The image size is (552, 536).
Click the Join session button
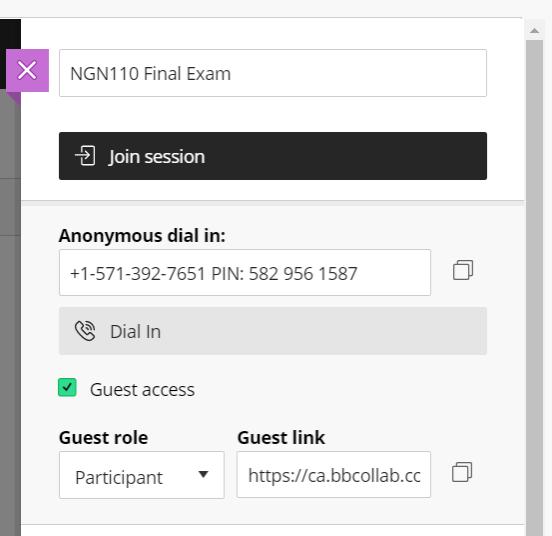(x=273, y=156)
